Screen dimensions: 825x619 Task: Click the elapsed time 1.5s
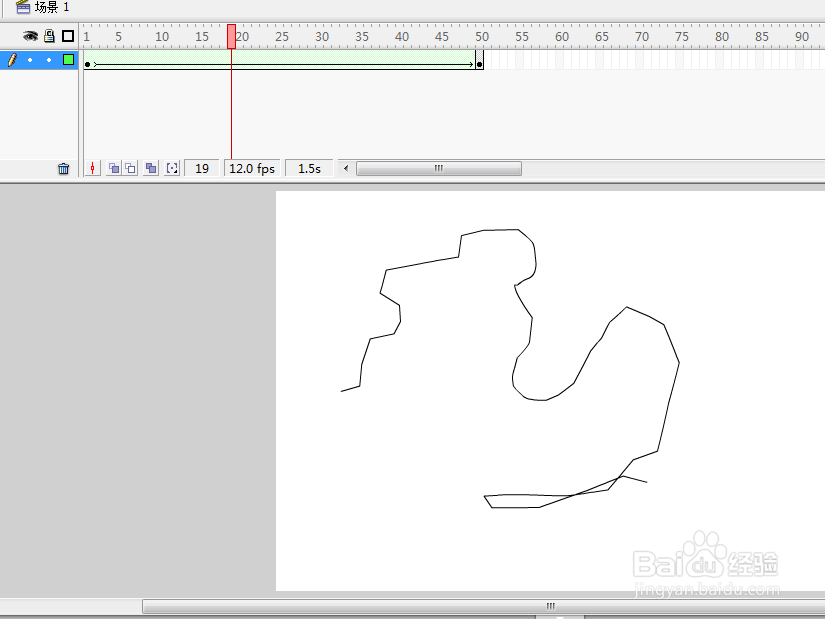[x=309, y=168]
